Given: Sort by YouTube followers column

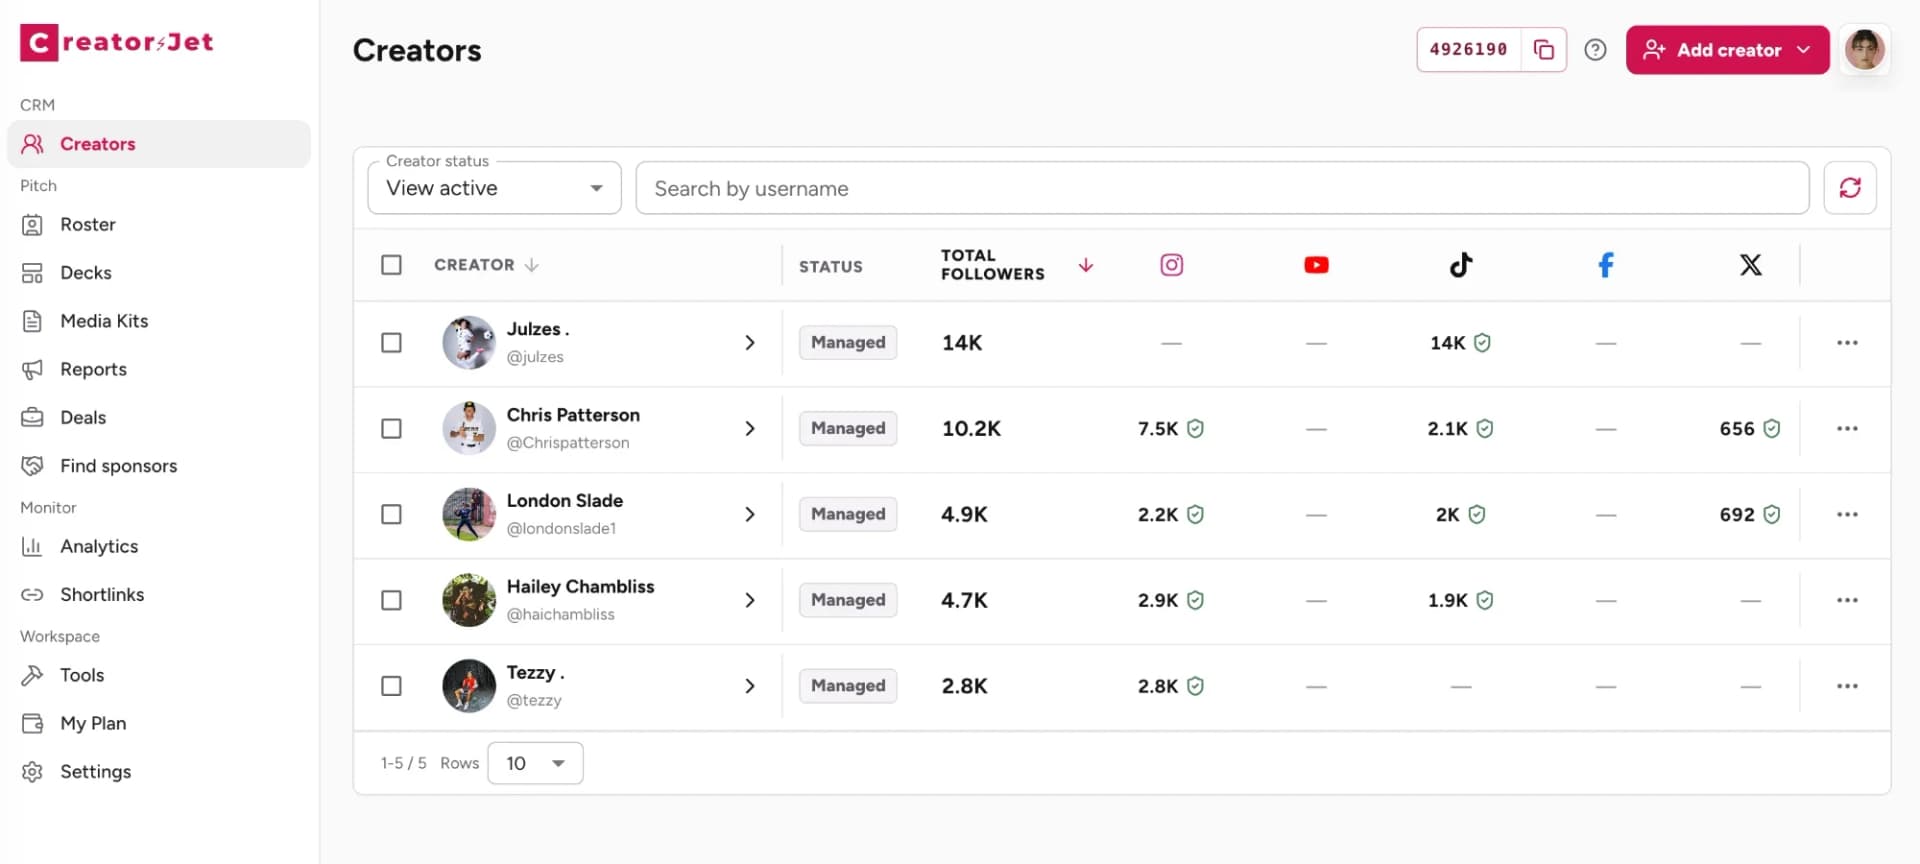Looking at the screenshot, I should tap(1316, 265).
